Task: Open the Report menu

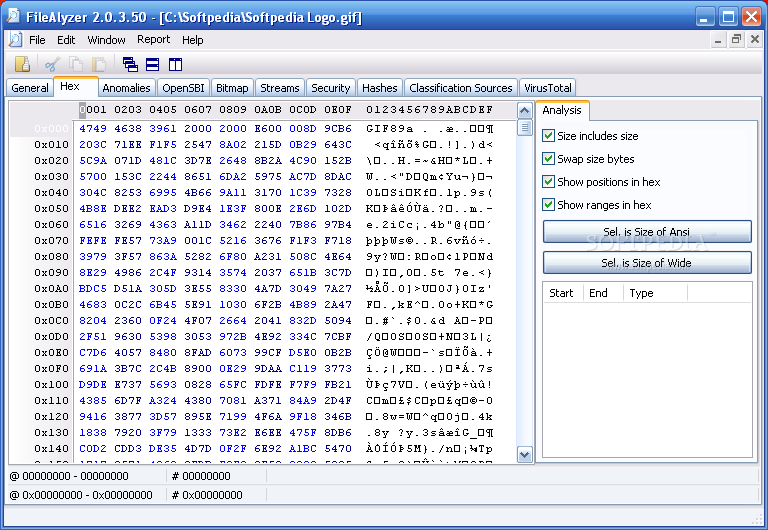Action: (153, 40)
